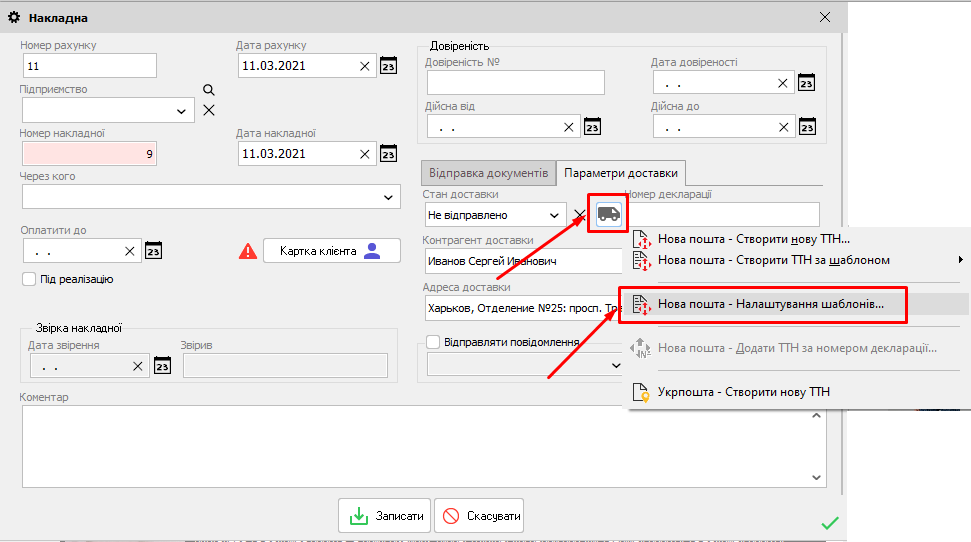Click the search magnifier next to Підприємство
This screenshot has width=971, height=542.
click(x=209, y=90)
